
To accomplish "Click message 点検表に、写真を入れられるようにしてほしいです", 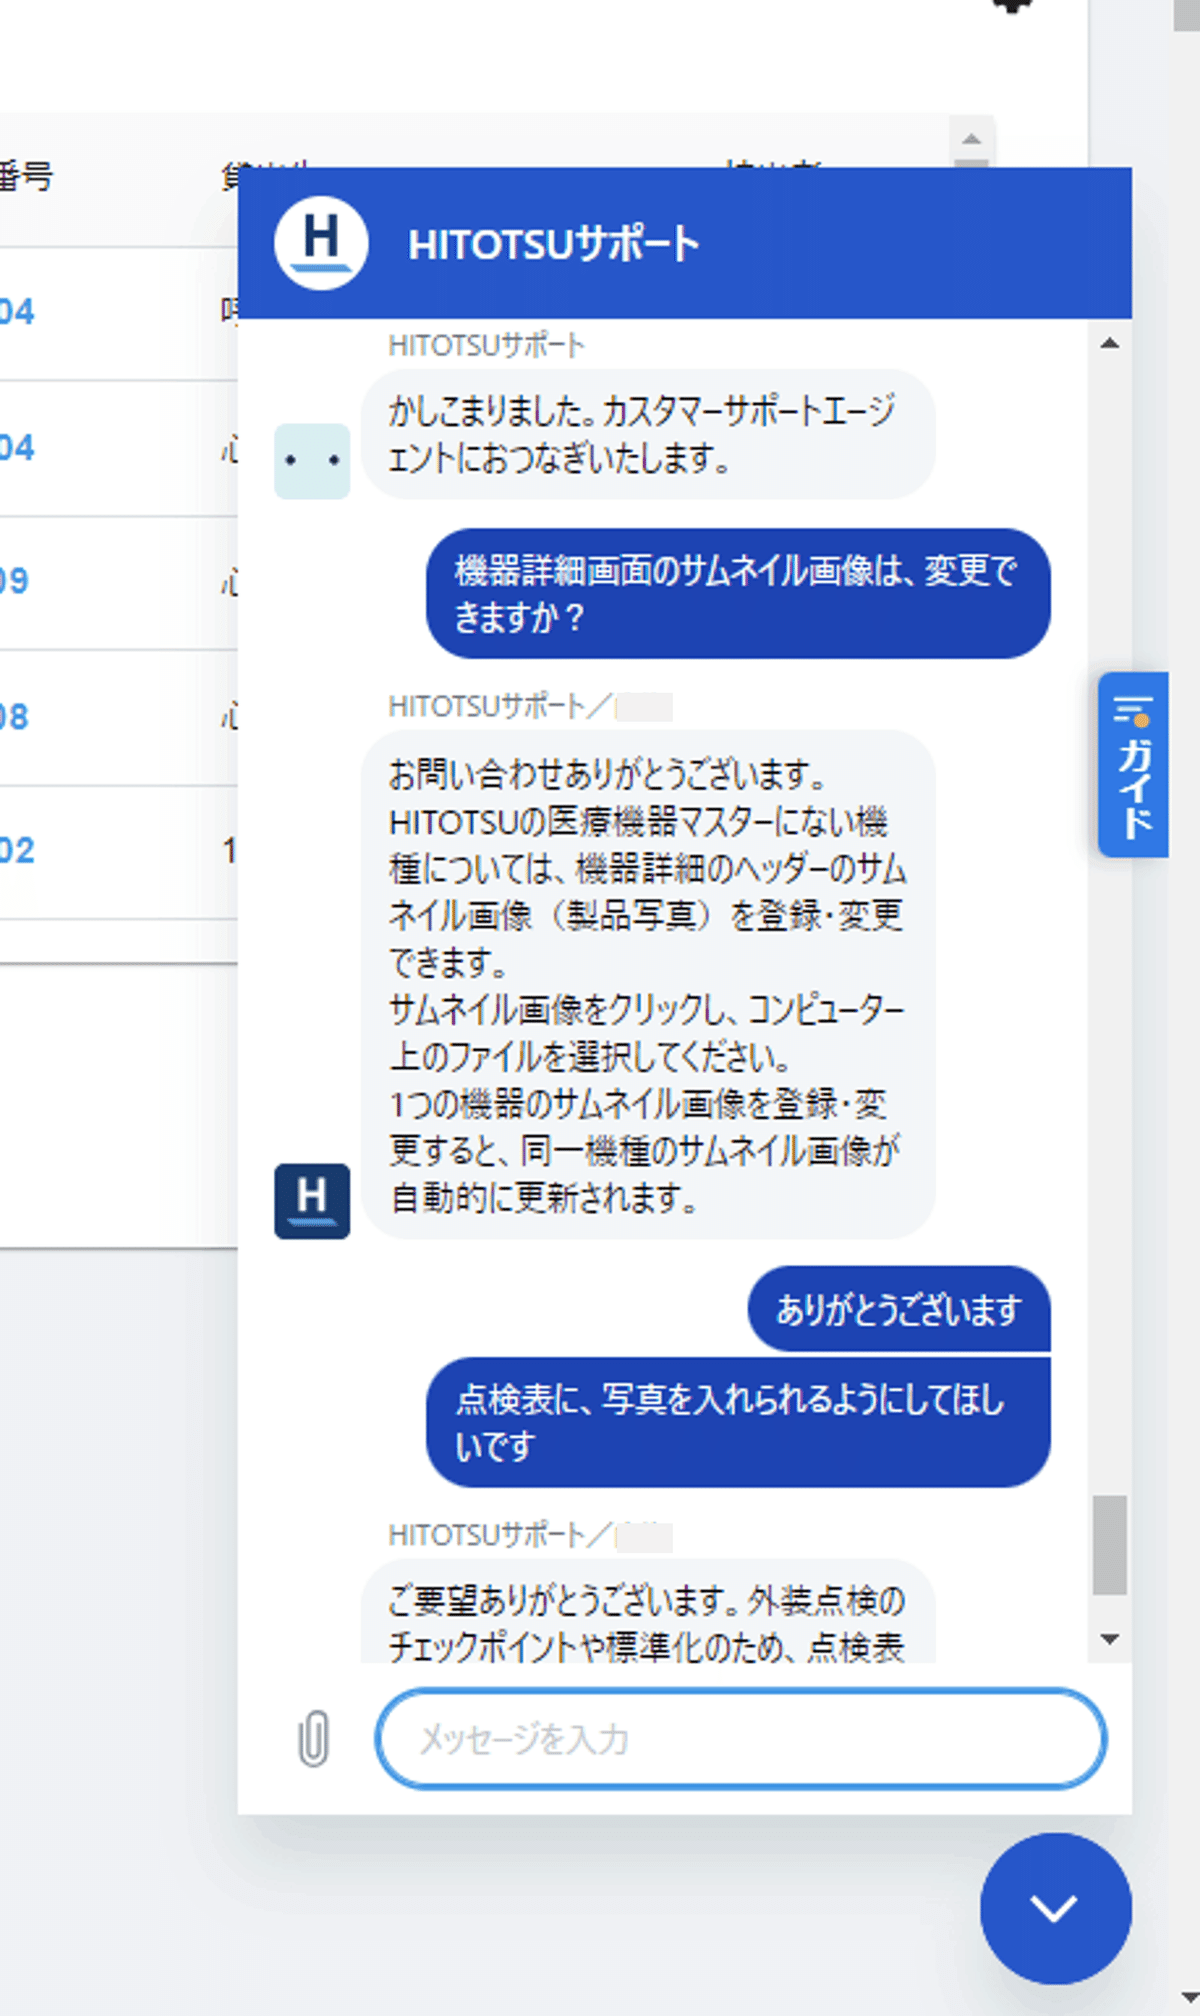I will 738,1422.
